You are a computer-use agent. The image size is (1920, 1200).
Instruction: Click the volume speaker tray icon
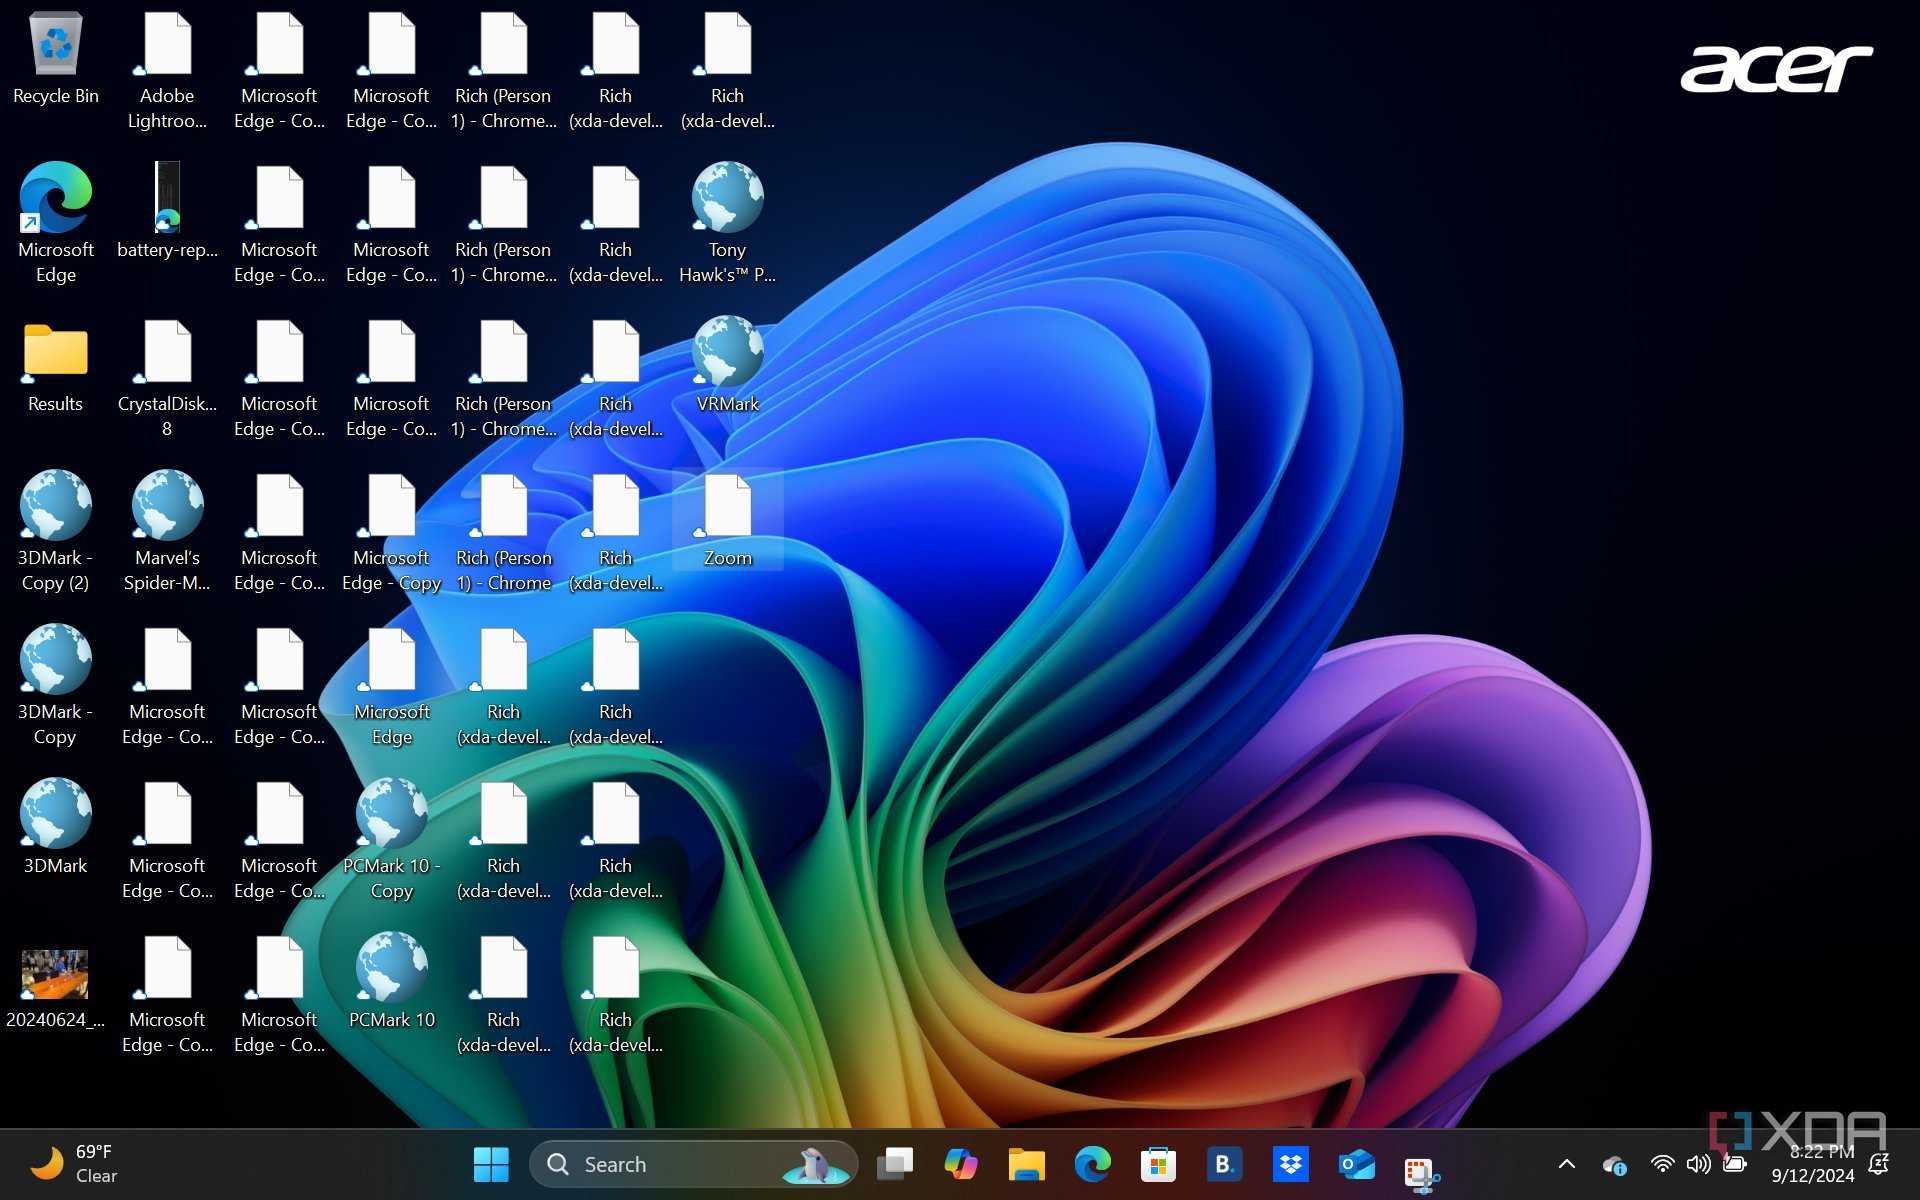click(1698, 1164)
